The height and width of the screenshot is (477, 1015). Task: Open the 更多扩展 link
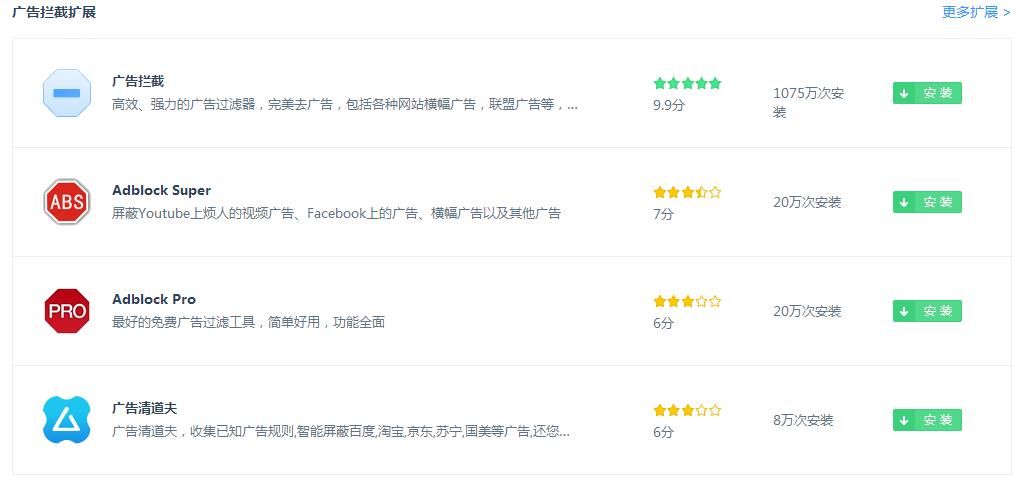(975, 12)
